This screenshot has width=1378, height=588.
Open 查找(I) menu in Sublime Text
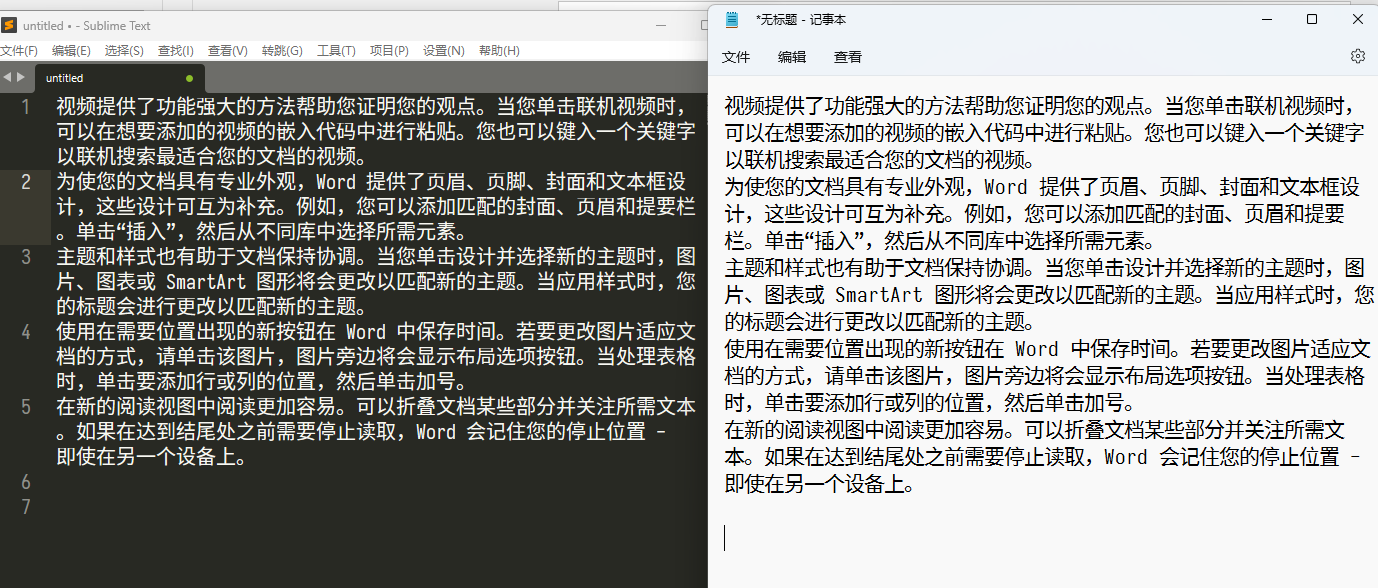point(176,51)
